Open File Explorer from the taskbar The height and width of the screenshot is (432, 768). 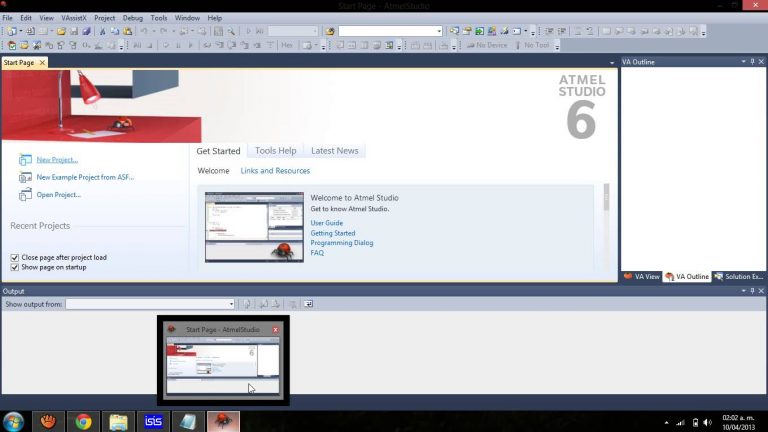click(x=119, y=422)
